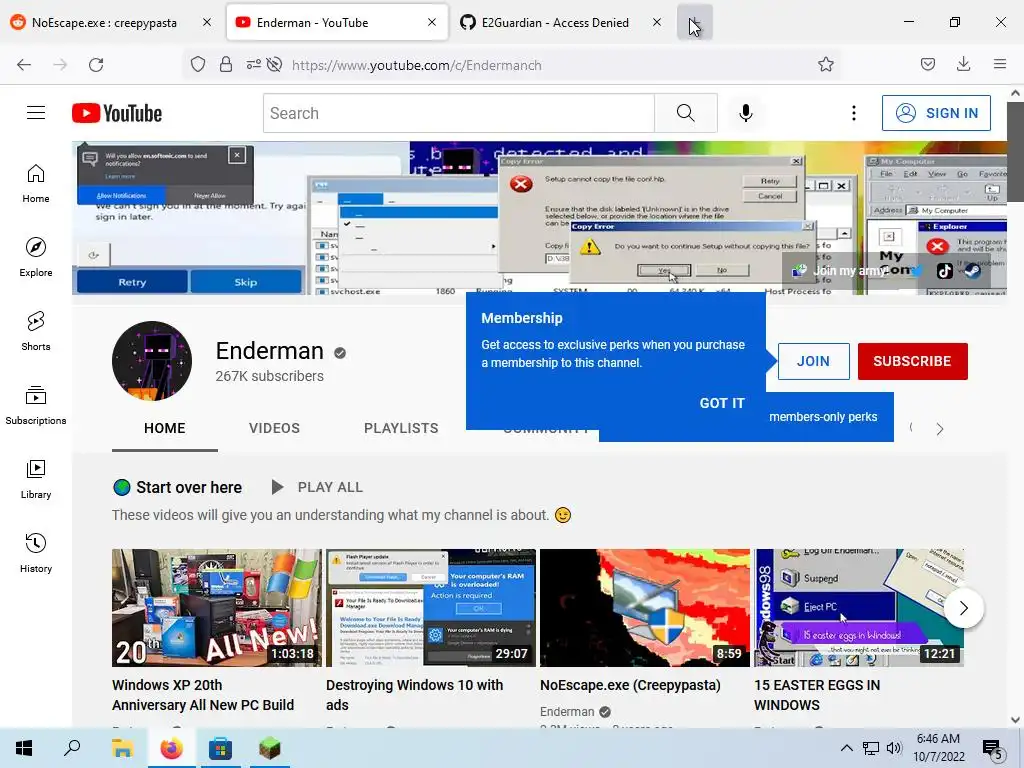Open Minecraft block icon in taskbar
This screenshot has height=768, width=1024.
tap(270, 748)
